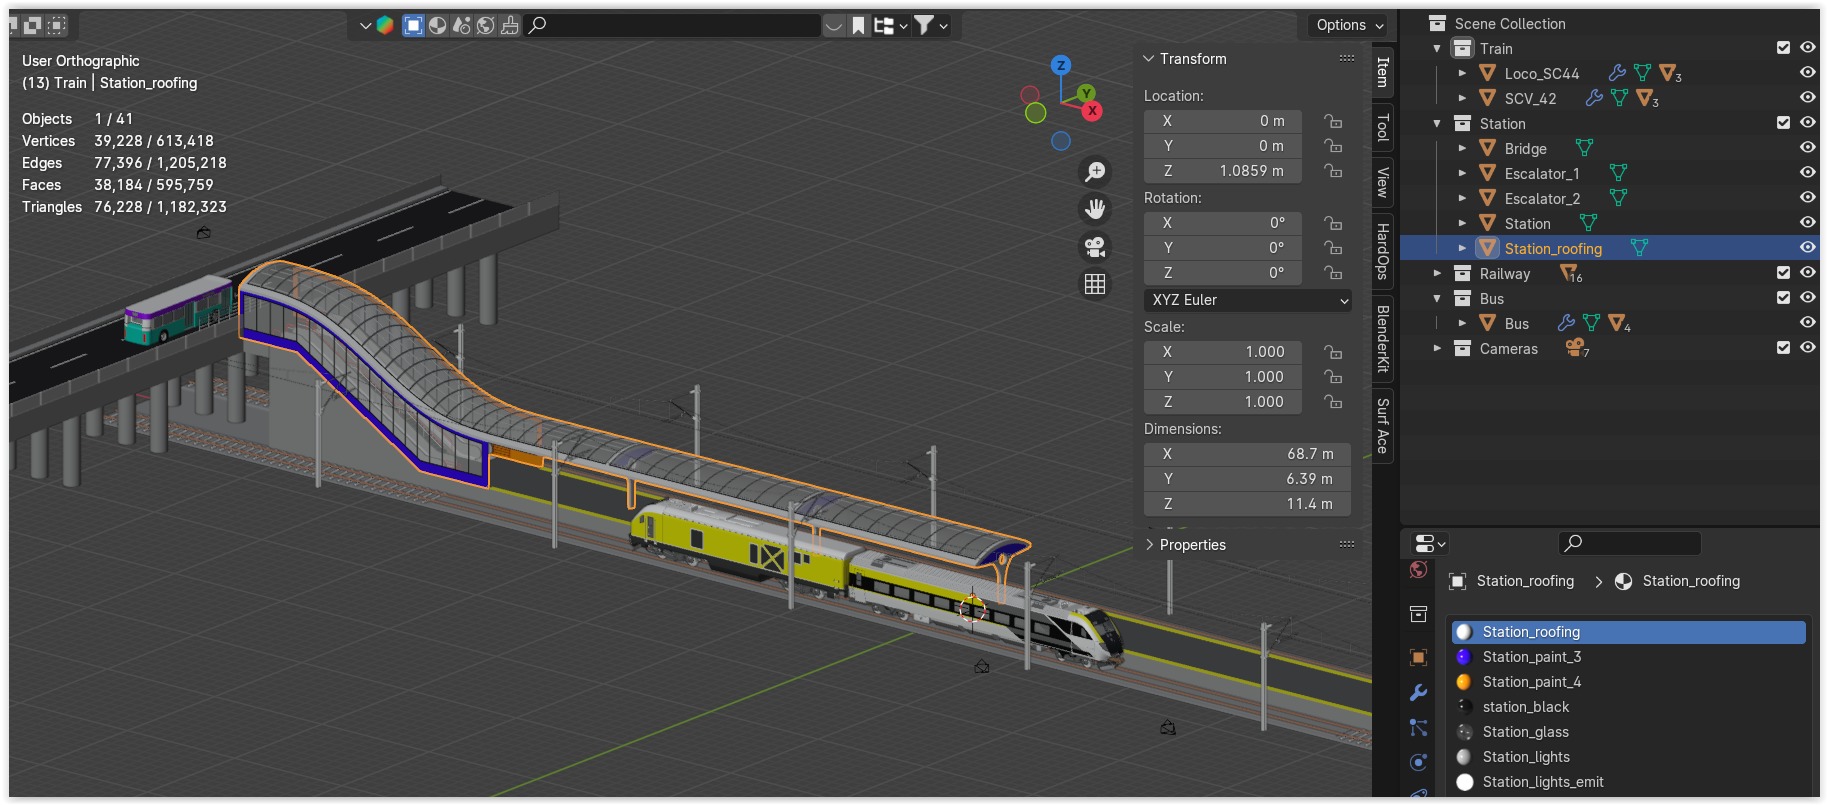Collapse the Train collection
The image size is (1828, 805).
[x=1437, y=48]
